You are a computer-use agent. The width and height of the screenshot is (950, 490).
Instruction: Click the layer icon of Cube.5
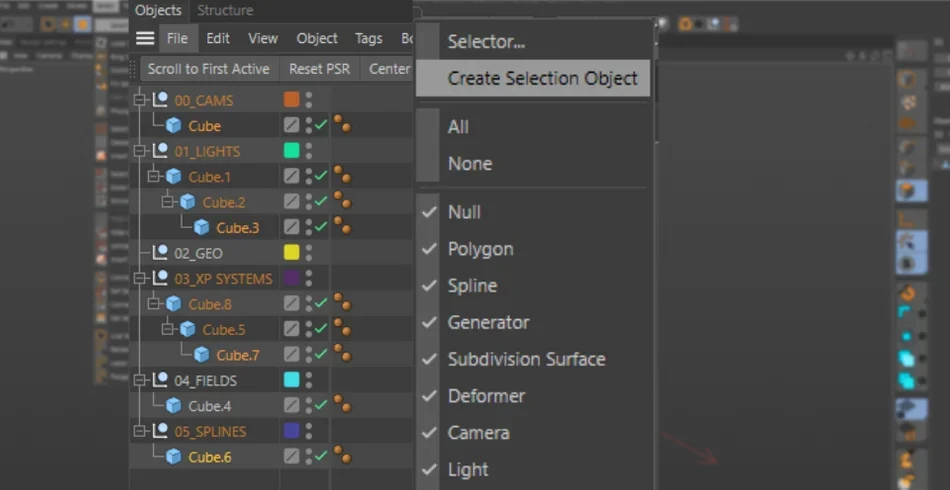(x=291, y=328)
